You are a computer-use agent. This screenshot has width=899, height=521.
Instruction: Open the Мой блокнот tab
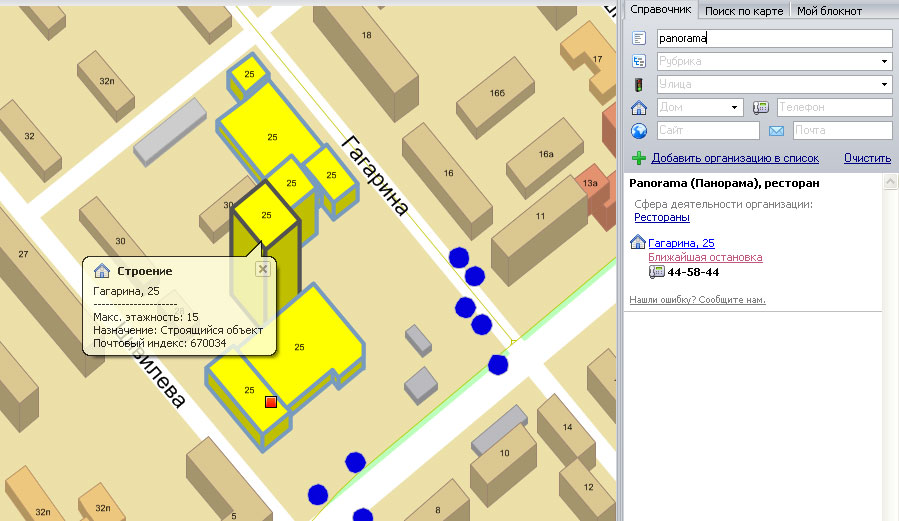click(829, 10)
